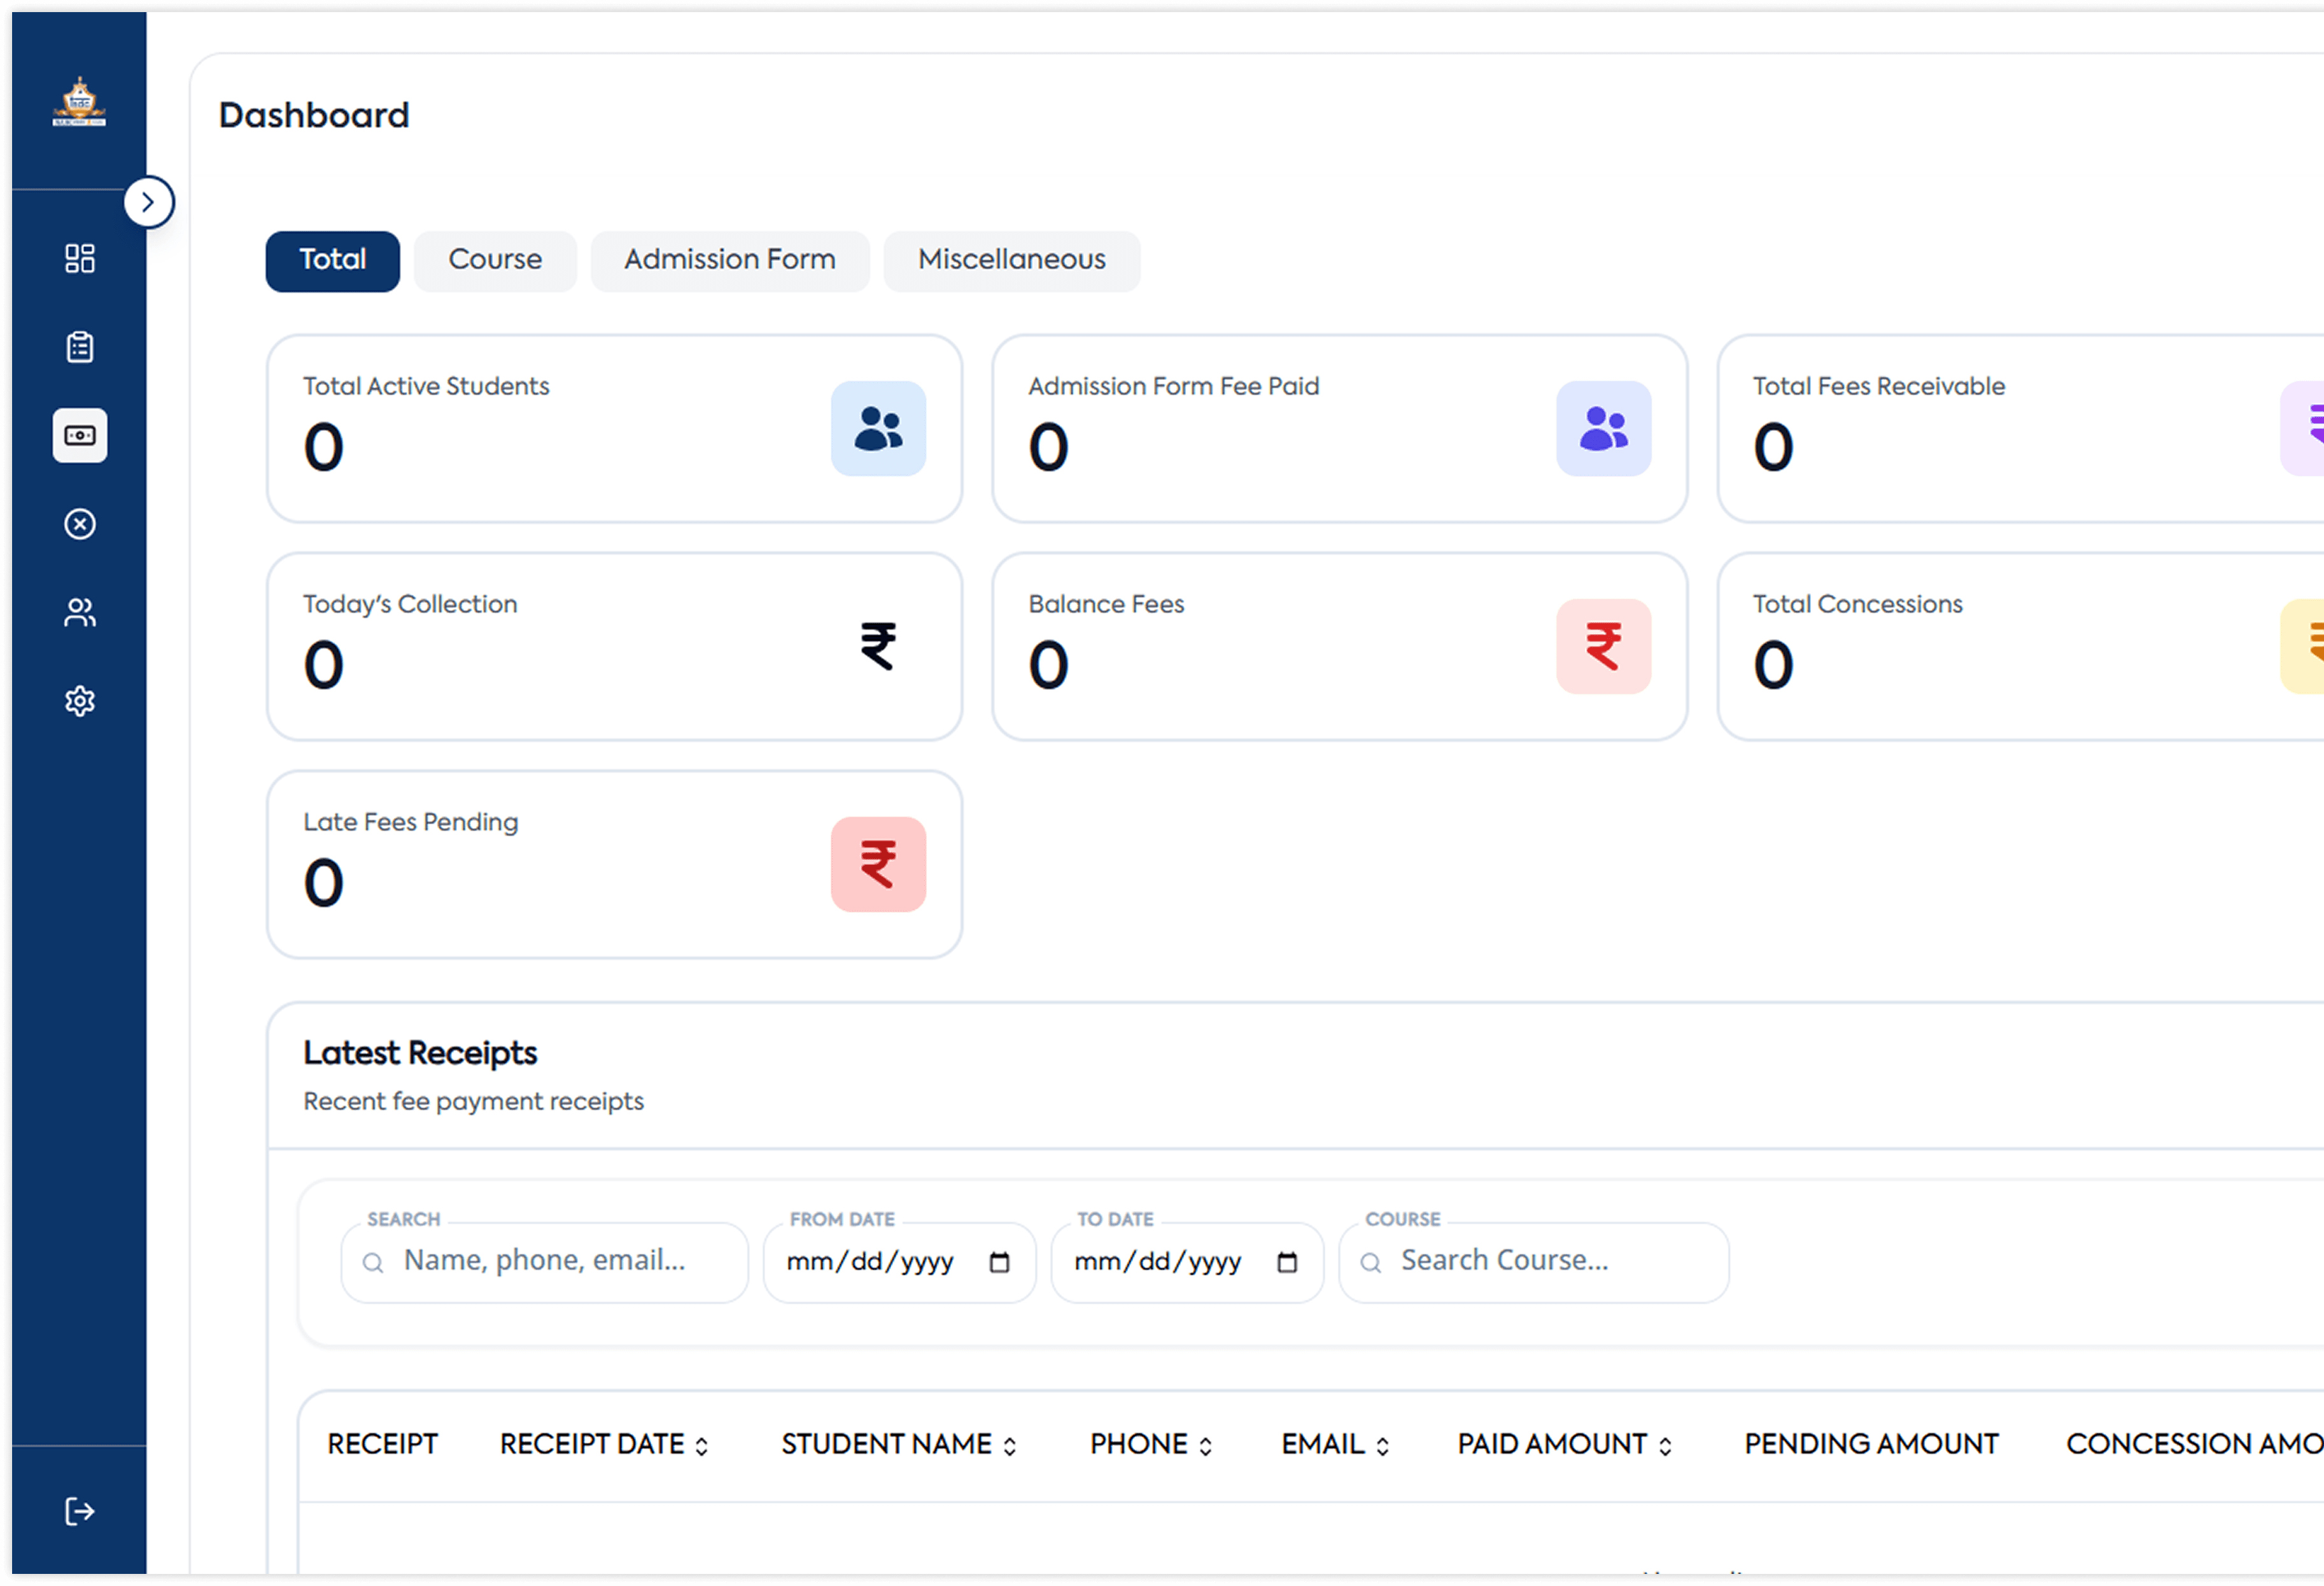Click the Late Fees Pending label
Screen dimensions: 2324x1586
[x=410, y=822]
